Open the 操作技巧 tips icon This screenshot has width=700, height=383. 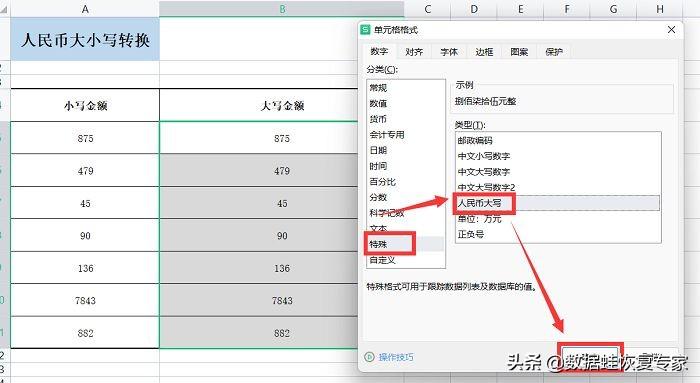tap(369, 357)
